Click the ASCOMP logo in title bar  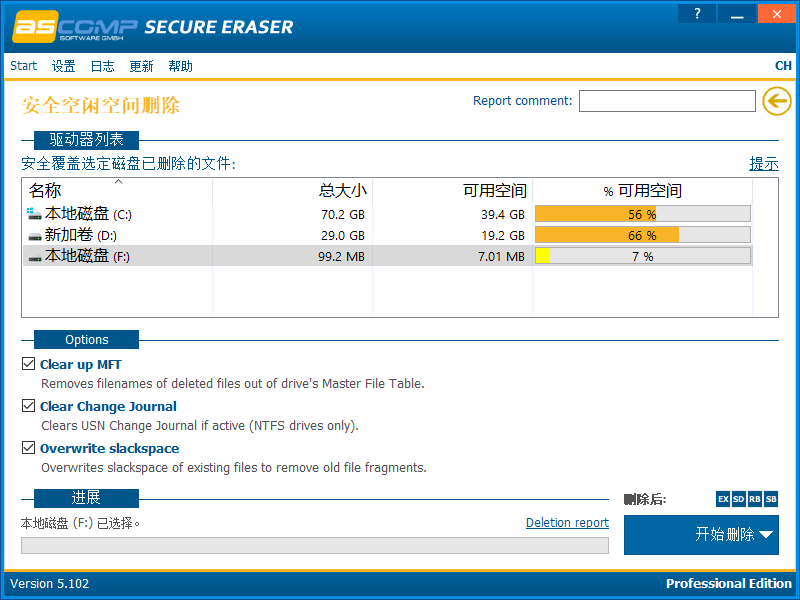pyautogui.click(x=73, y=27)
